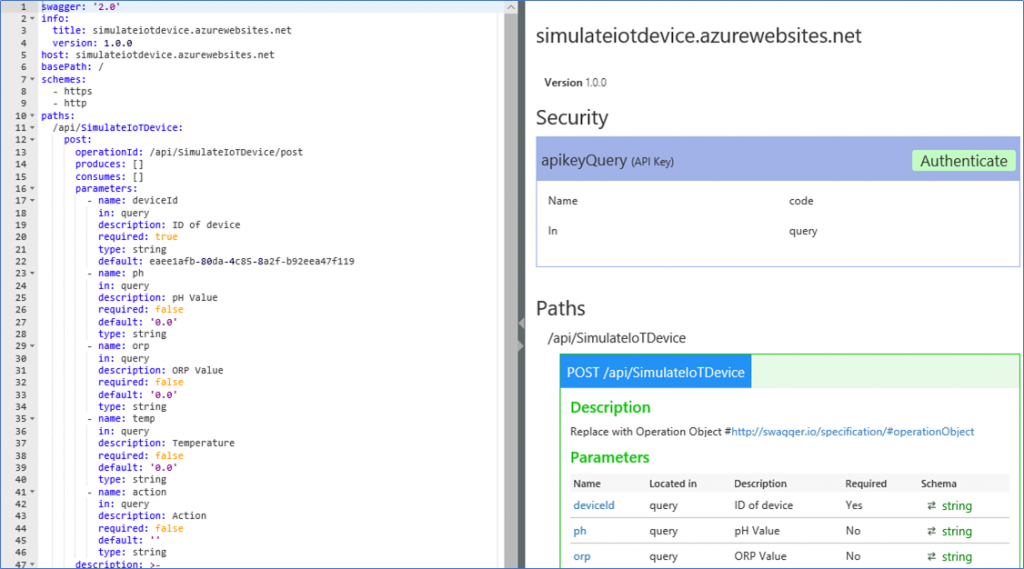Click the 'Version 1.0.0' label in preview
Screen dimensions: 1024x569
[x=575, y=82]
